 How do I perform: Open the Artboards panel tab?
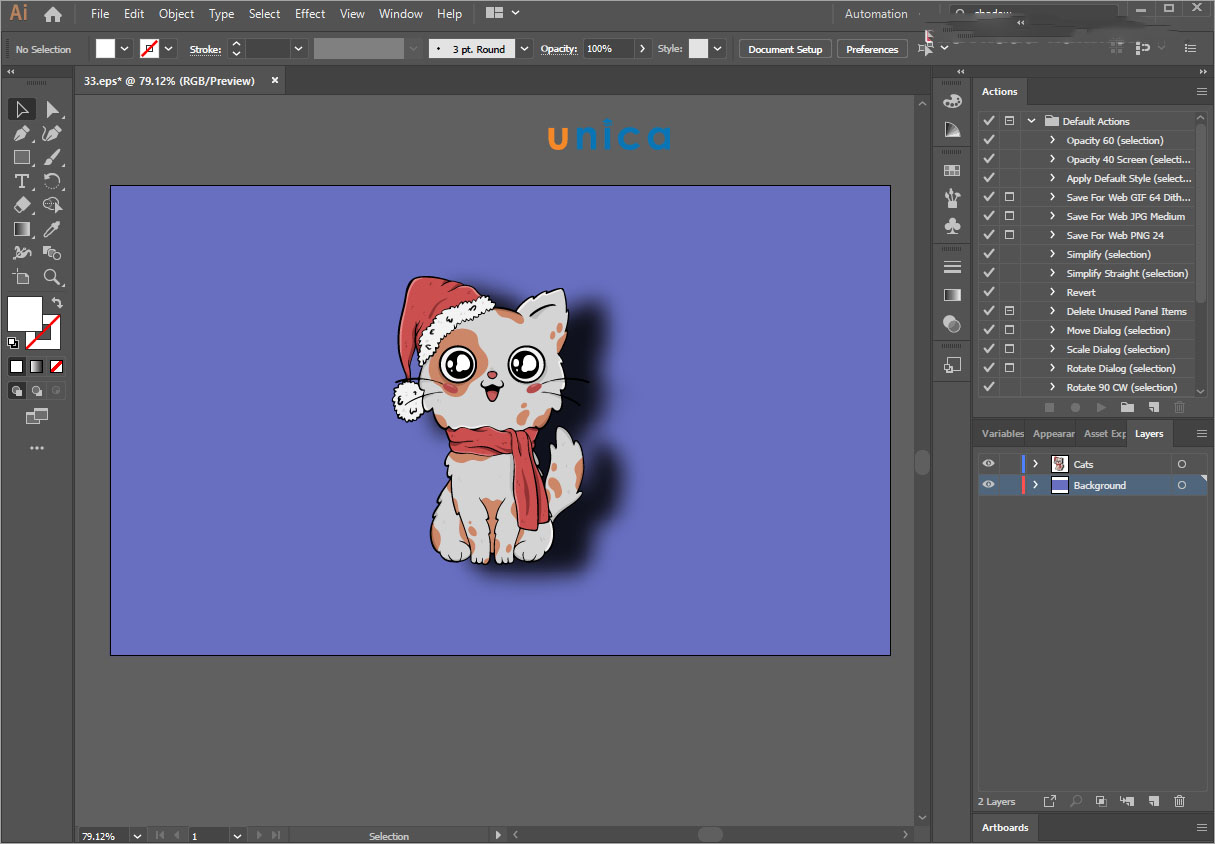pyautogui.click(x=1005, y=827)
